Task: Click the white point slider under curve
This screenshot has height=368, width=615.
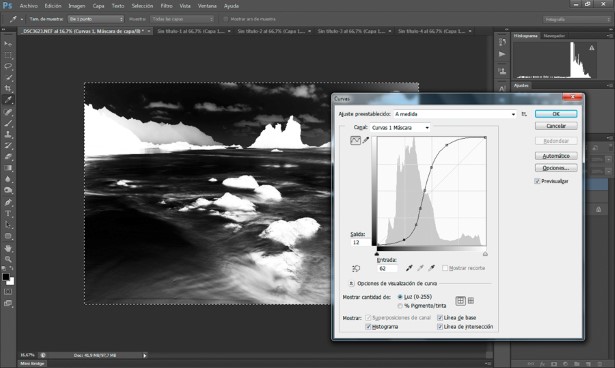Action: (x=485, y=254)
